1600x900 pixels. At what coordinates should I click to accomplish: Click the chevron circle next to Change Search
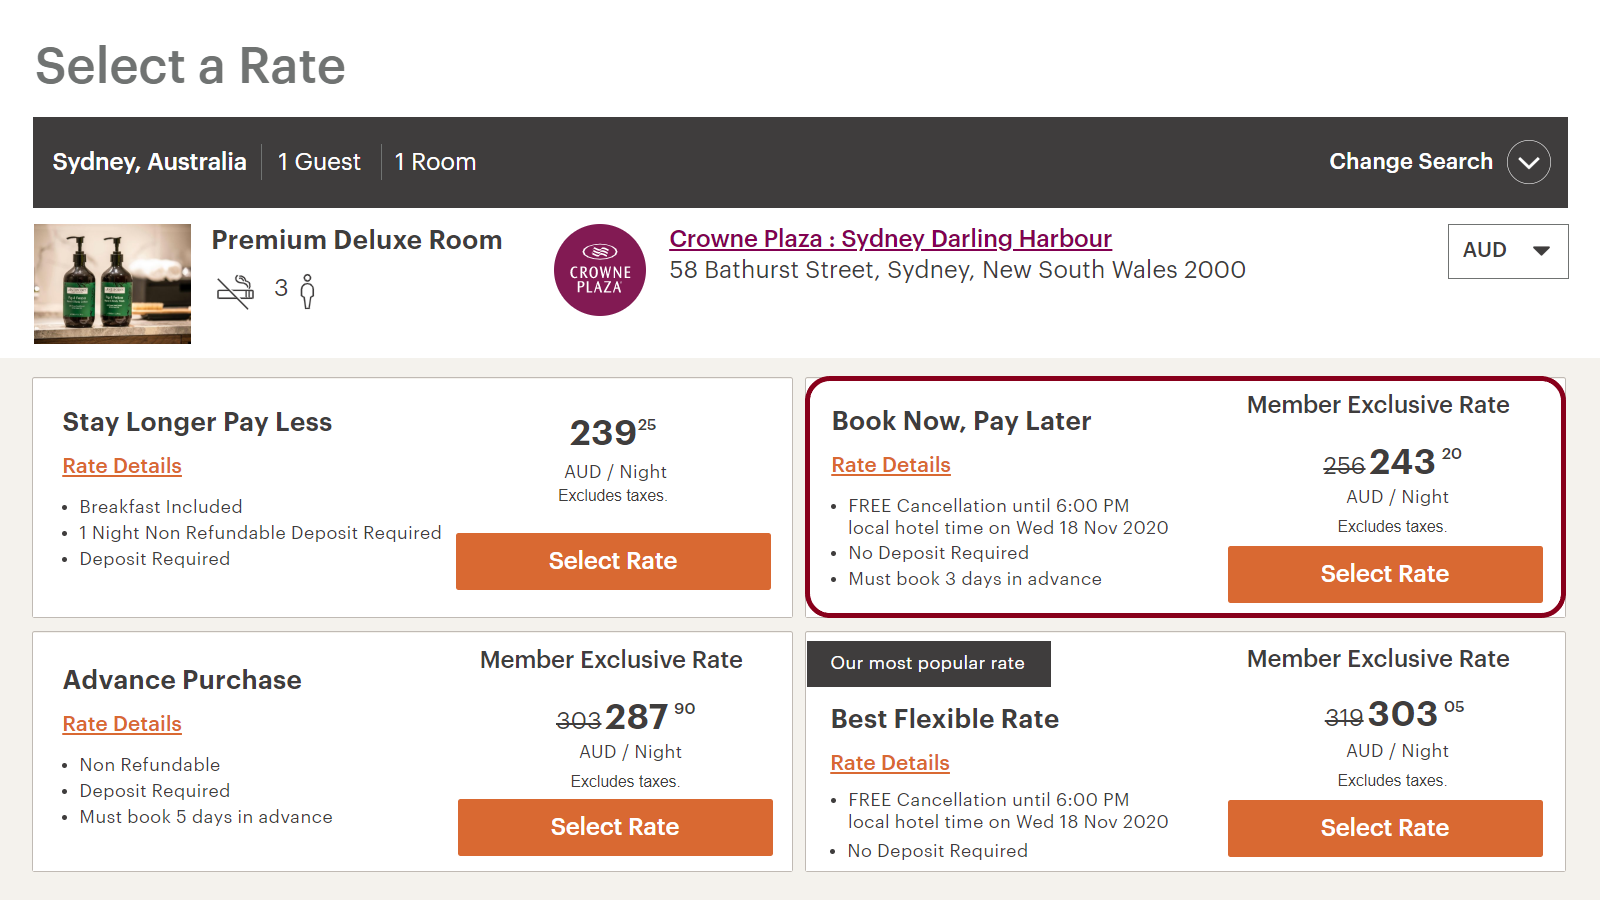1528,161
